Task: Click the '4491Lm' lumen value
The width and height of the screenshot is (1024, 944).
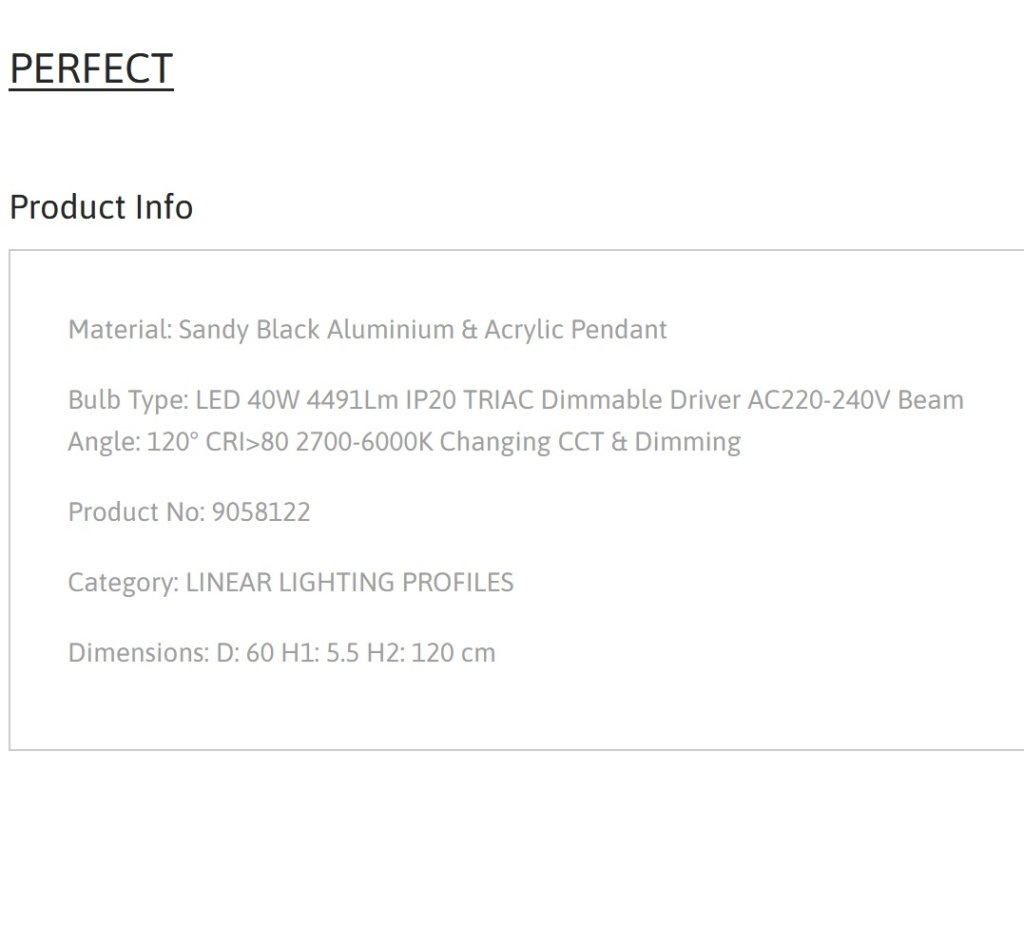Action: 352,400
